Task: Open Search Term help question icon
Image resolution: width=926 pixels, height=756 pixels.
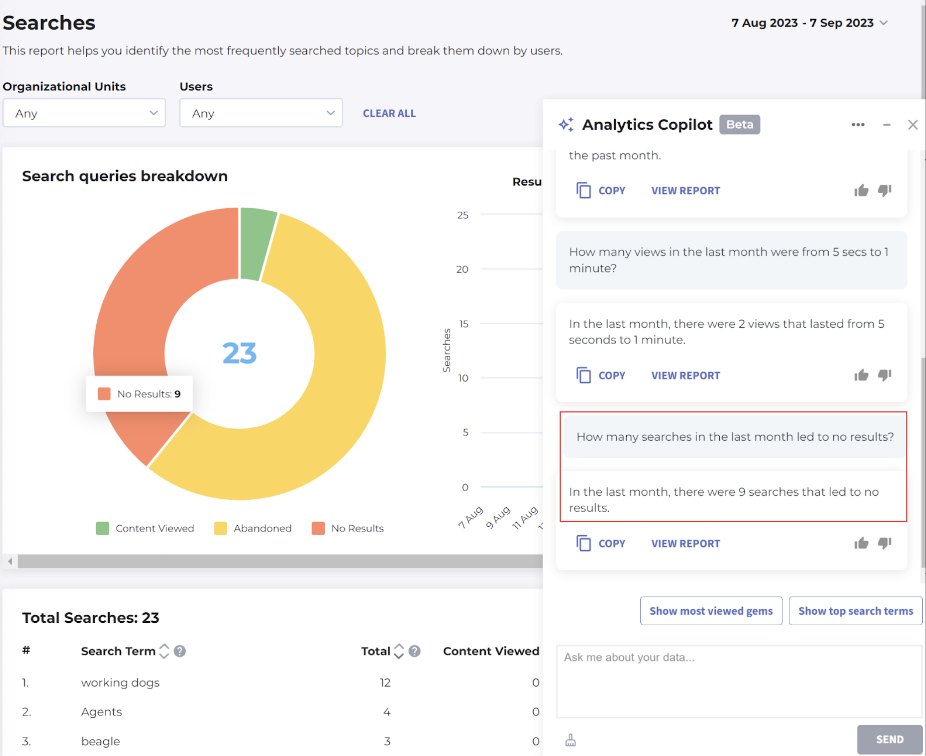Action: 180,651
